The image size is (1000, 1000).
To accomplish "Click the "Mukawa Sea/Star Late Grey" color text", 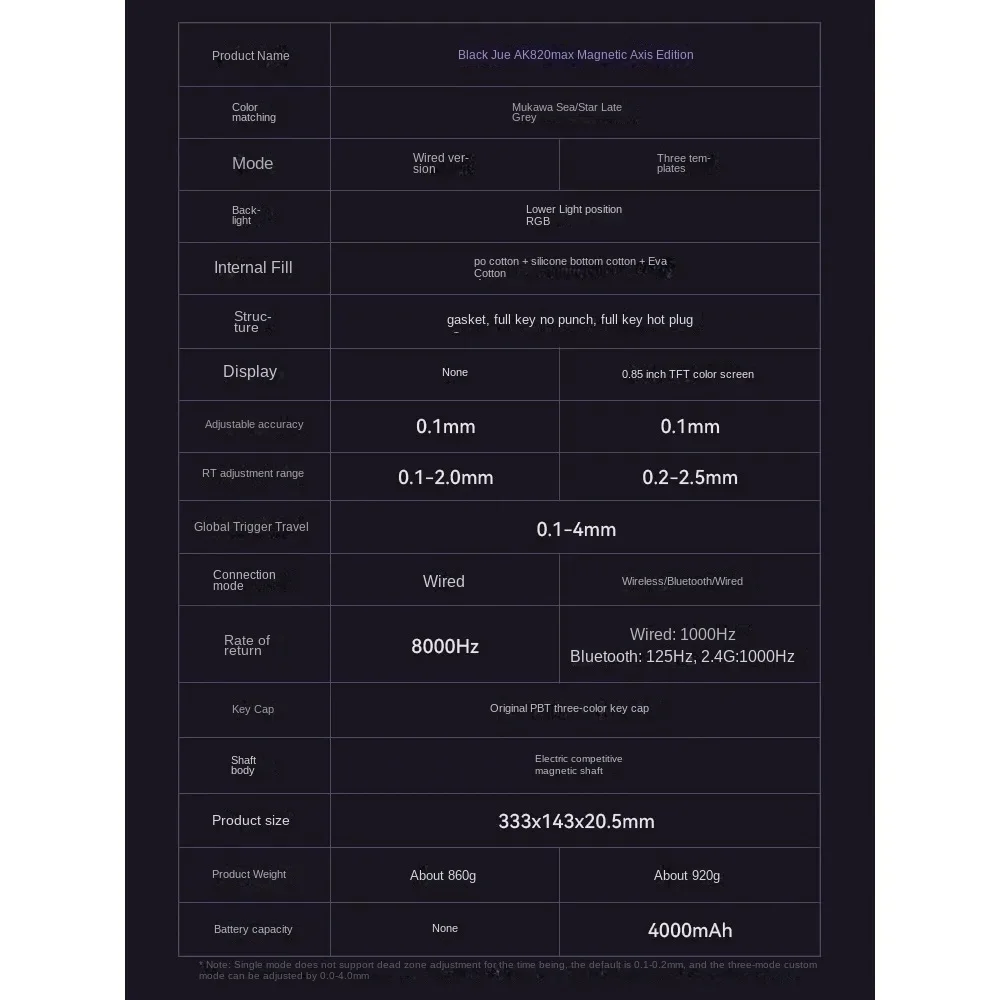I will [x=566, y=112].
